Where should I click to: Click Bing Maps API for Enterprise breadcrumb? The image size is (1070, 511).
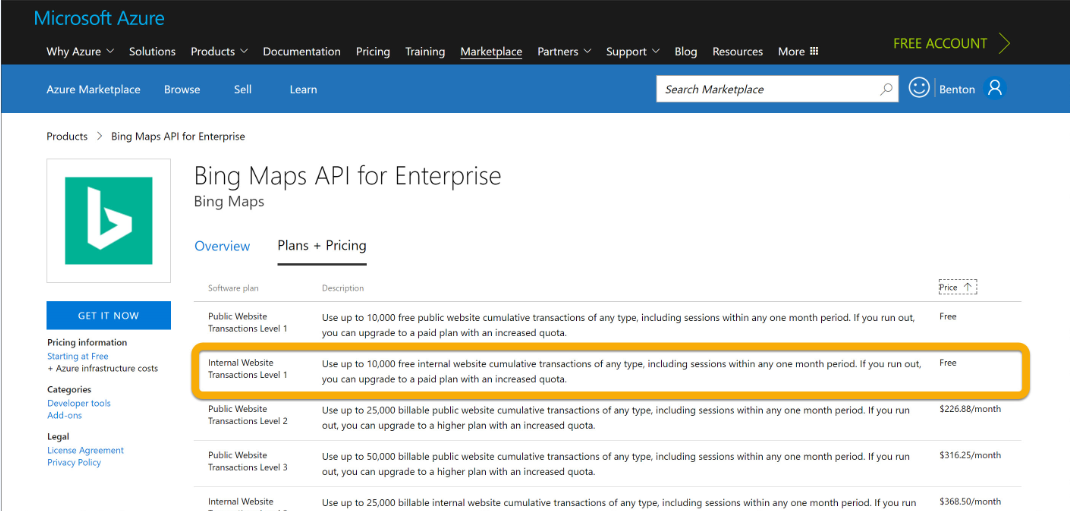click(178, 136)
